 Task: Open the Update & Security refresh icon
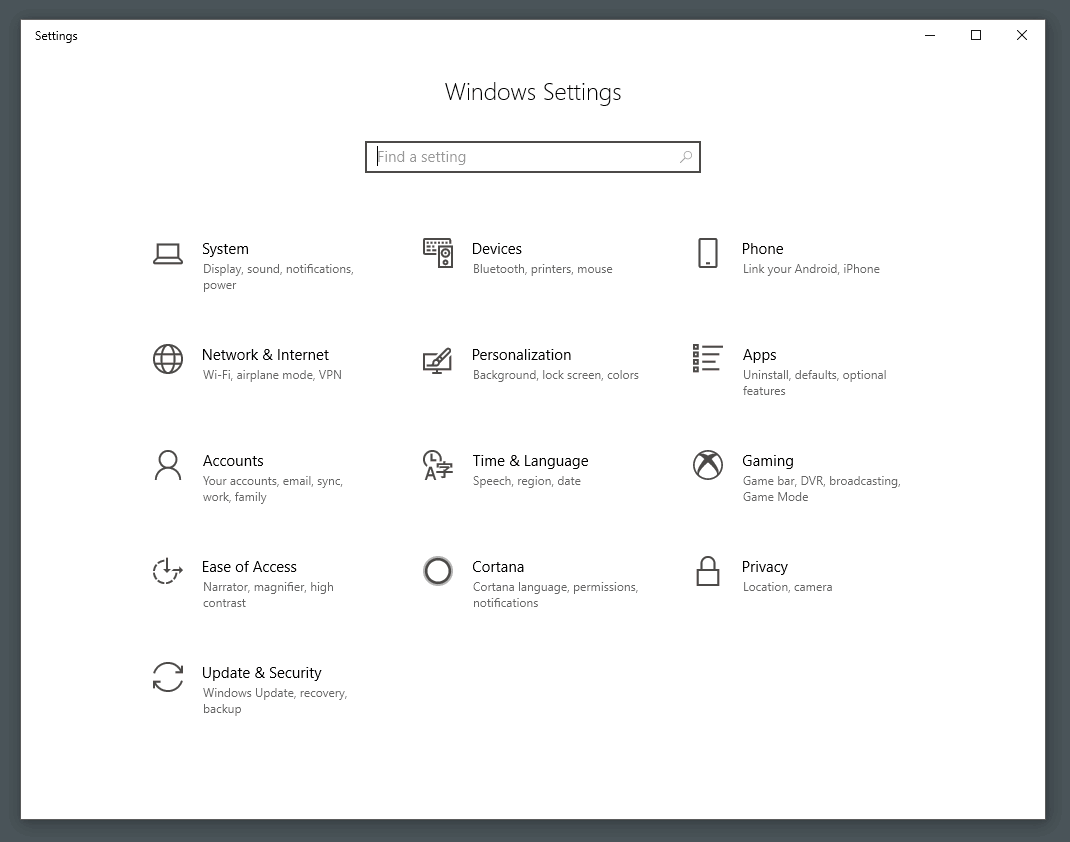[167, 677]
